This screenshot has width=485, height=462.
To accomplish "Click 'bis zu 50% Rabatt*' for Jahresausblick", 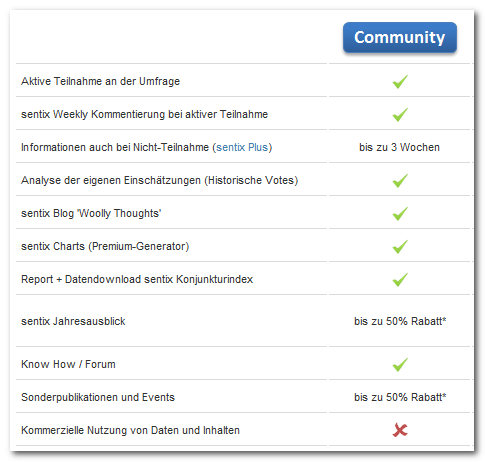I will click(x=400, y=321).
